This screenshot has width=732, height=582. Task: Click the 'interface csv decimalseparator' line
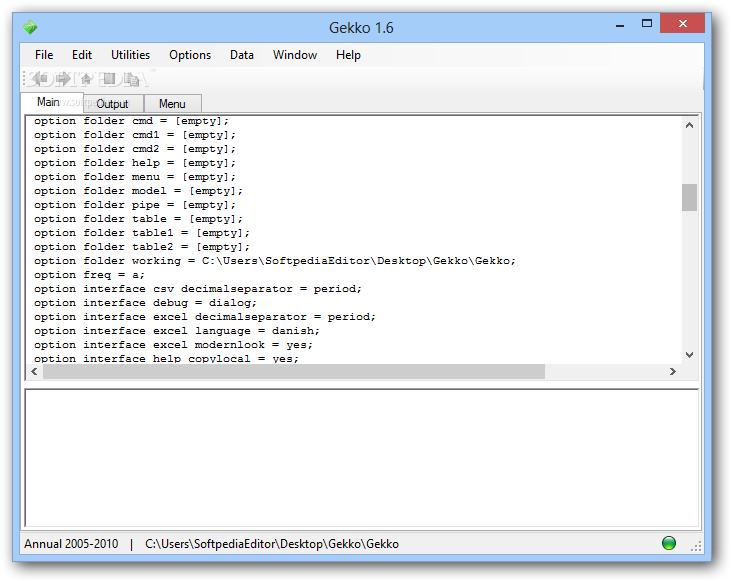click(197, 289)
